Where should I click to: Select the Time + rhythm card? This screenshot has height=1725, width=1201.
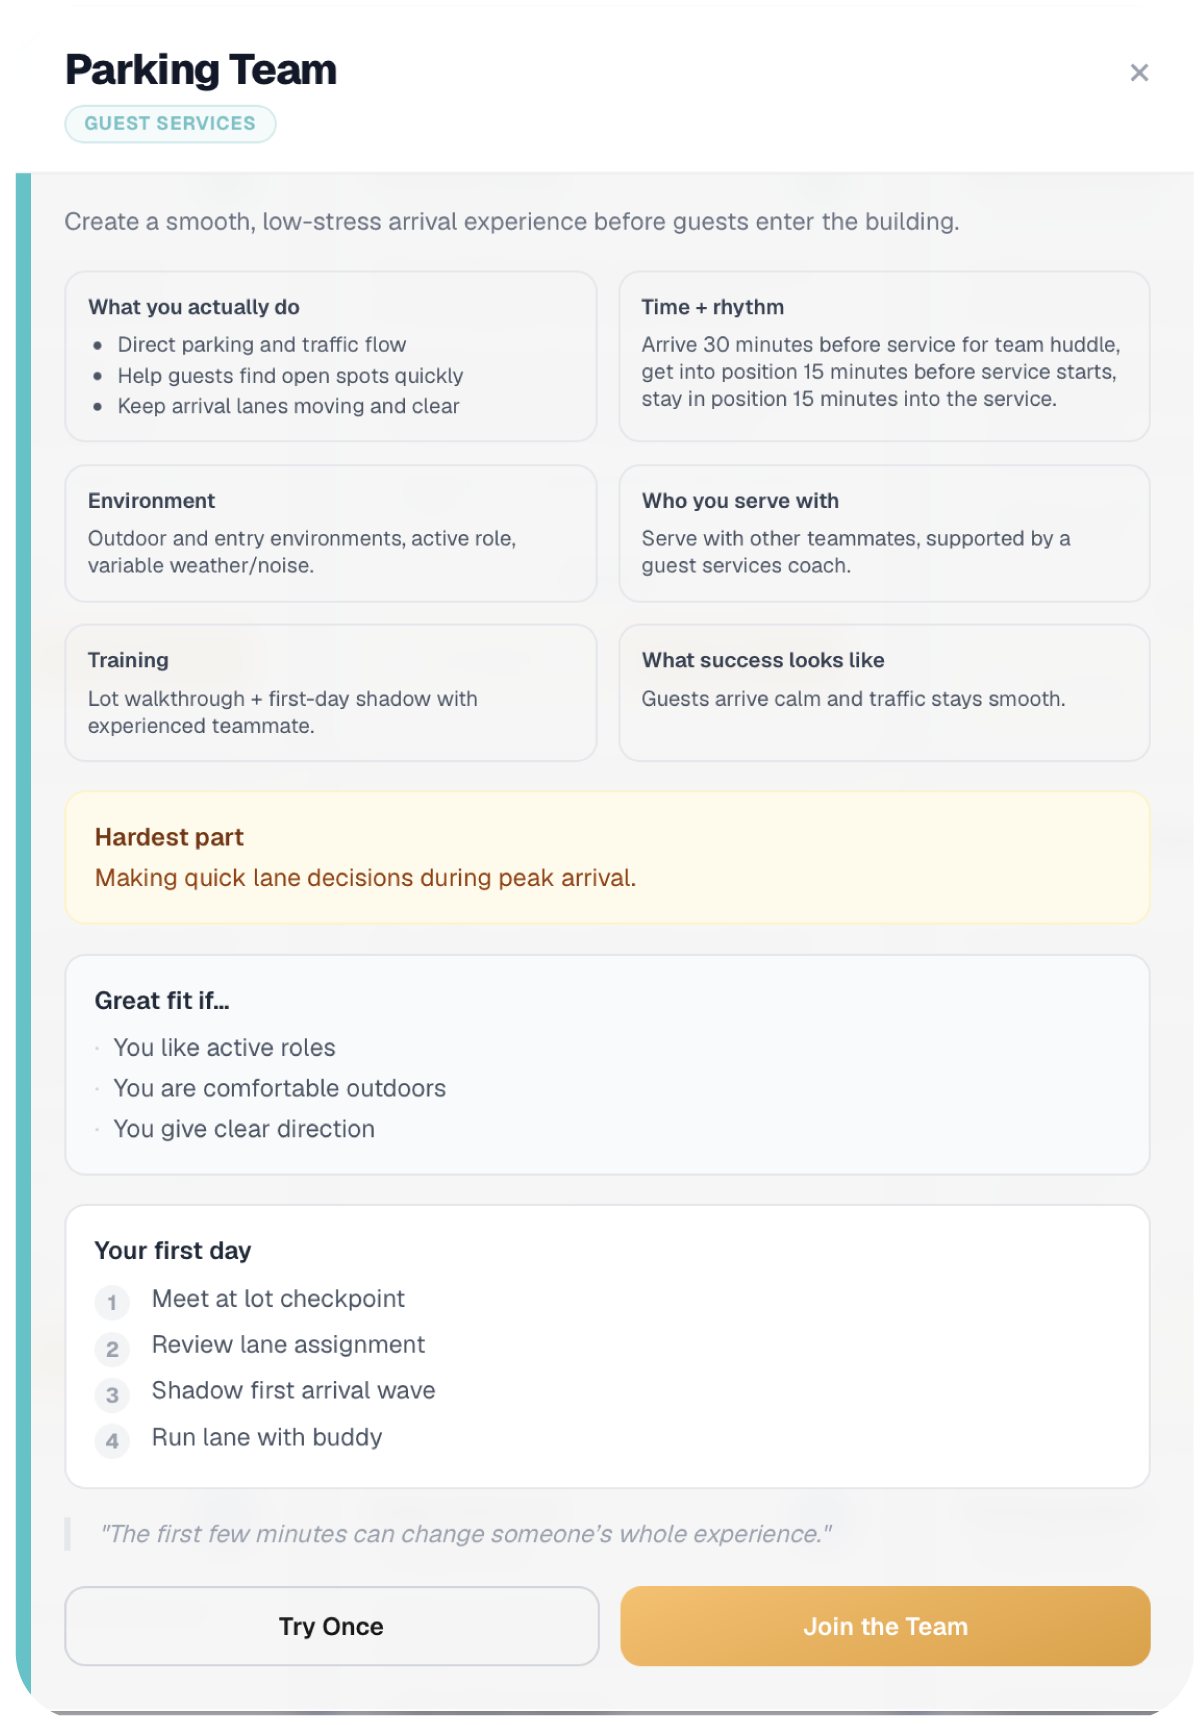(884, 356)
